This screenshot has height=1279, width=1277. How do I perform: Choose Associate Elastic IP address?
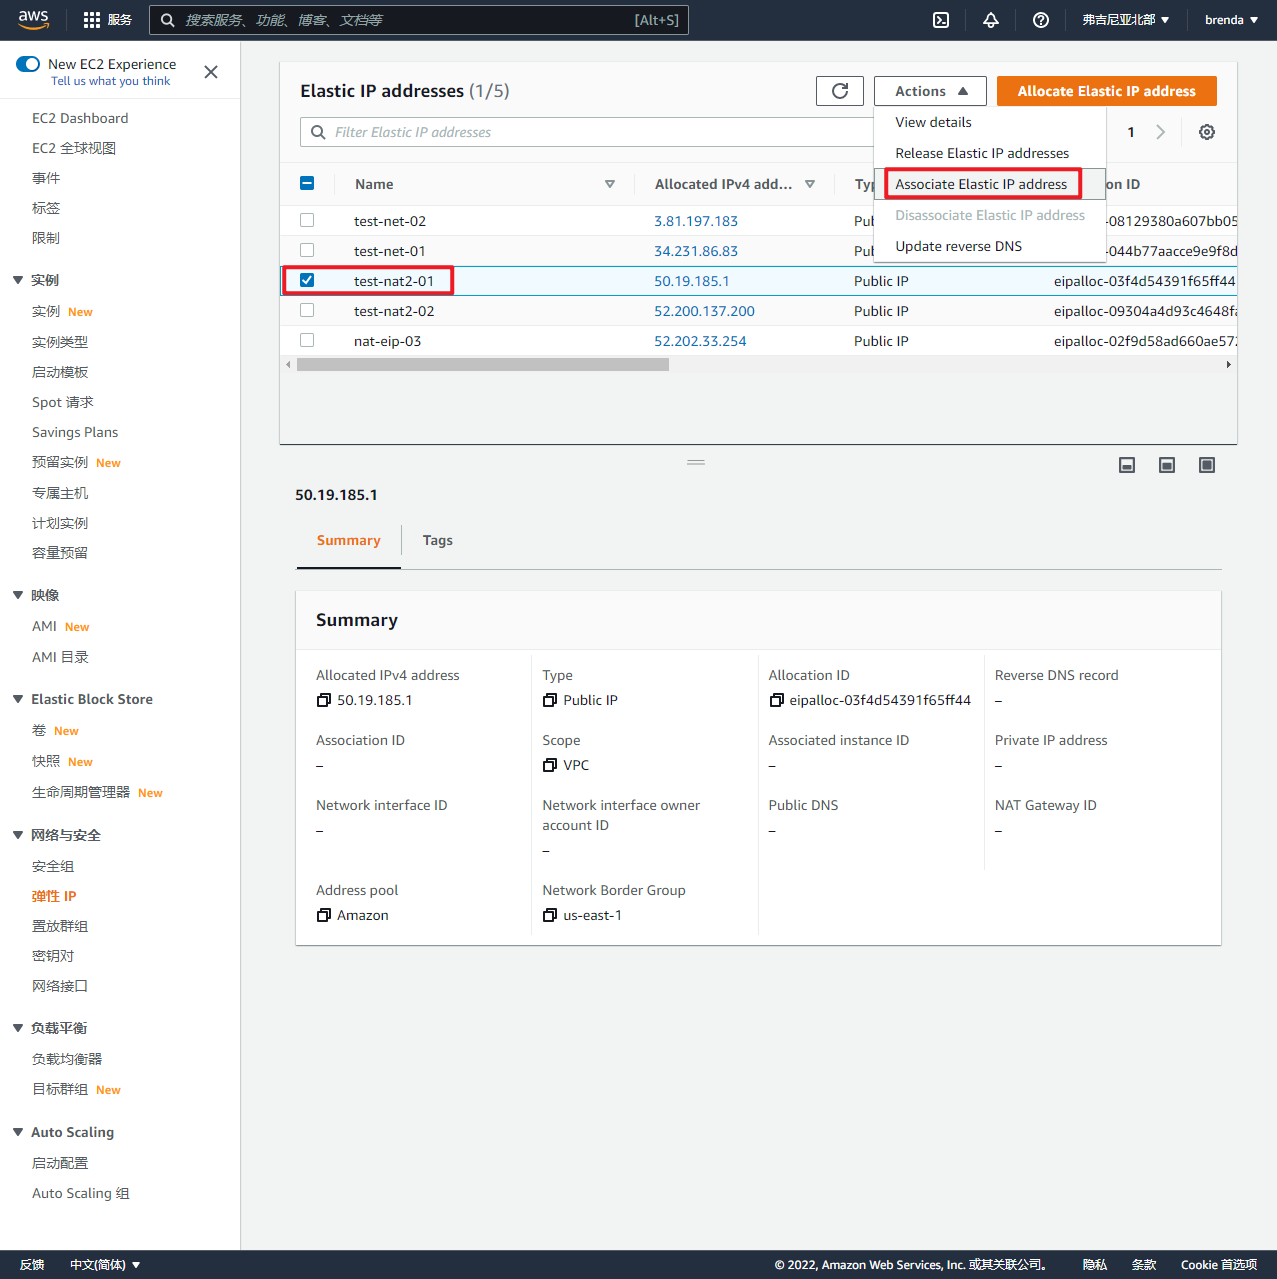981,184
